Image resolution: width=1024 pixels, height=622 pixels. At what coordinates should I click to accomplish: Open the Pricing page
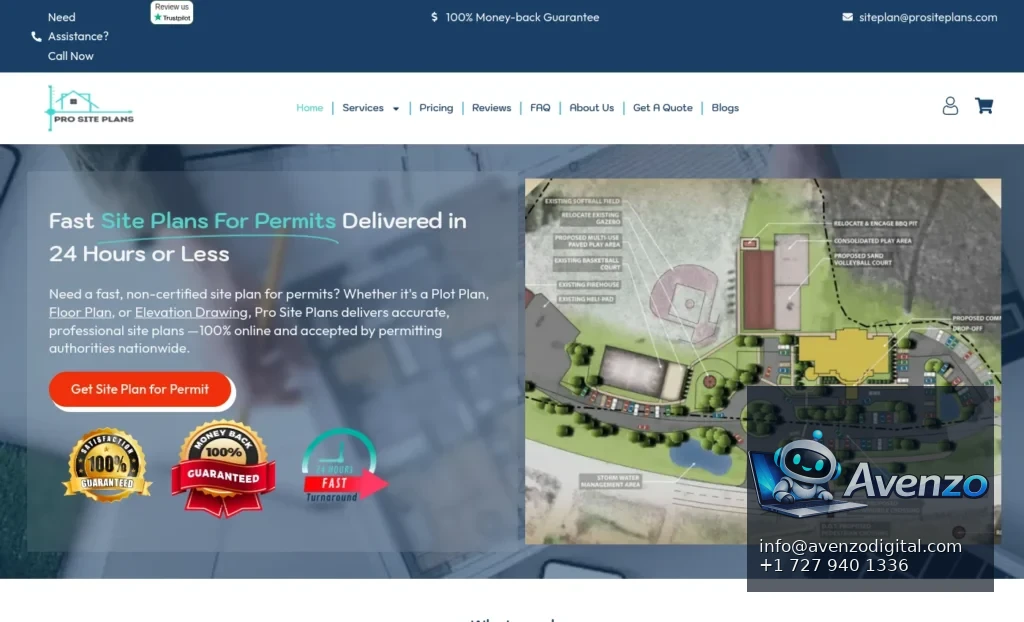[436, 108]
